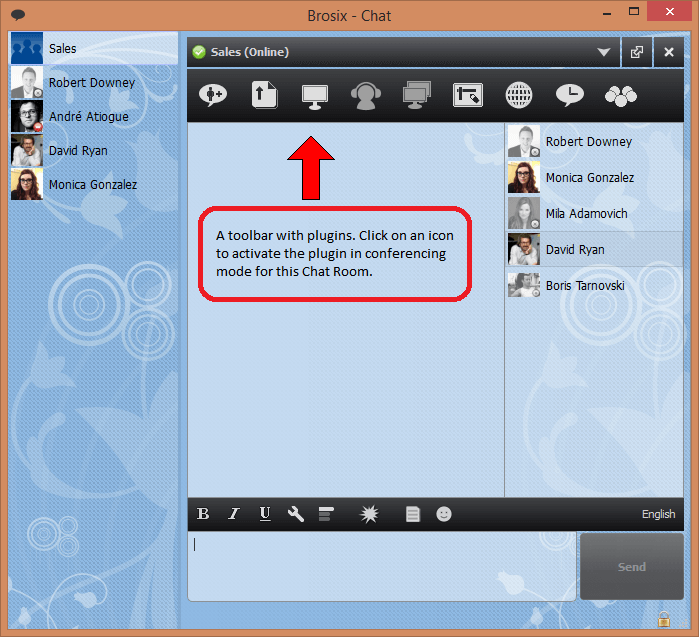Image resolution: width=699 pixels, height=637 pixels.
Task: Pop out the chat window
Action: pos(637,52)
